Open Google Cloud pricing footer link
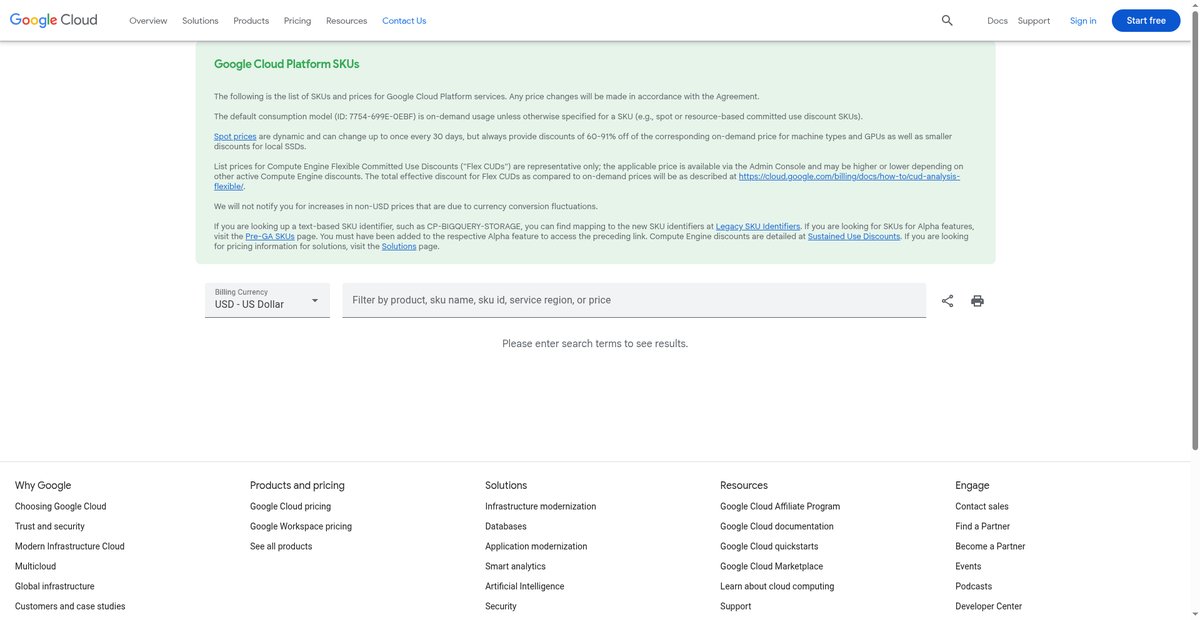Screen dimensions: 1200x620 [x=290, y=506]
